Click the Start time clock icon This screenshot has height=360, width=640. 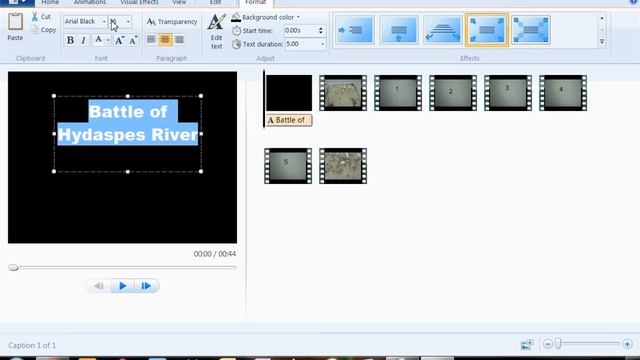236,31
